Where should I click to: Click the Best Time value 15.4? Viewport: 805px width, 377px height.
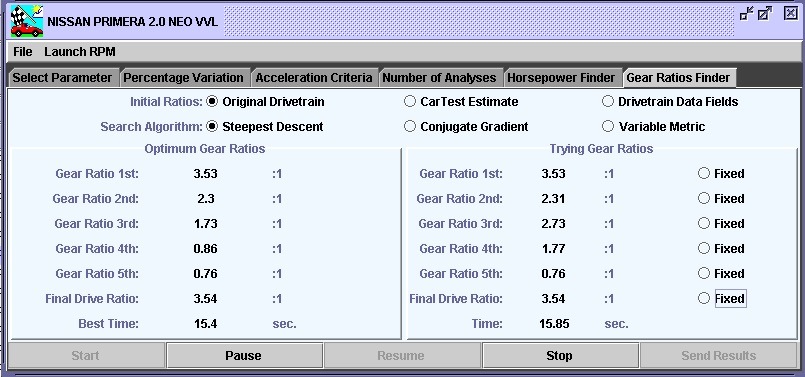click(205, 324)
